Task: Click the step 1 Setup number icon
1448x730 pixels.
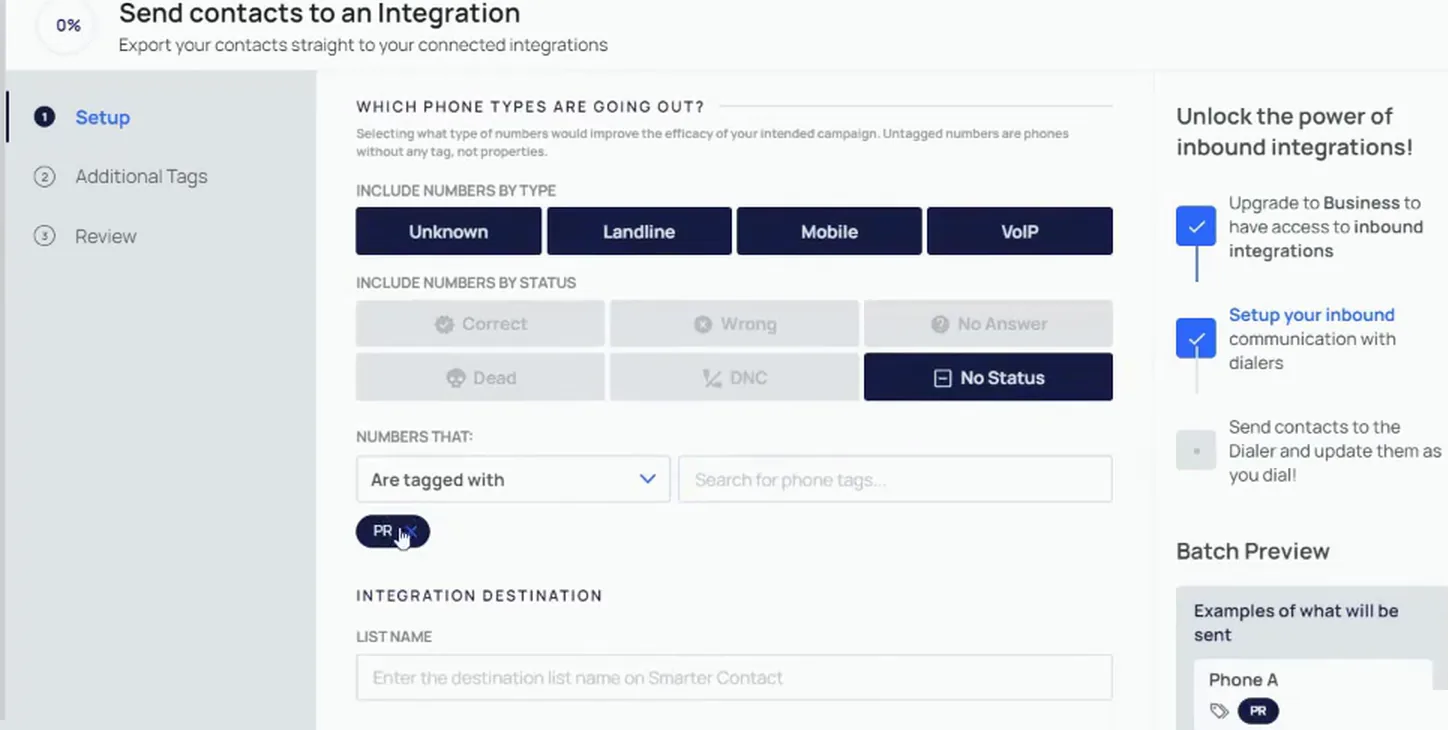Action: [x=44, y=117]
